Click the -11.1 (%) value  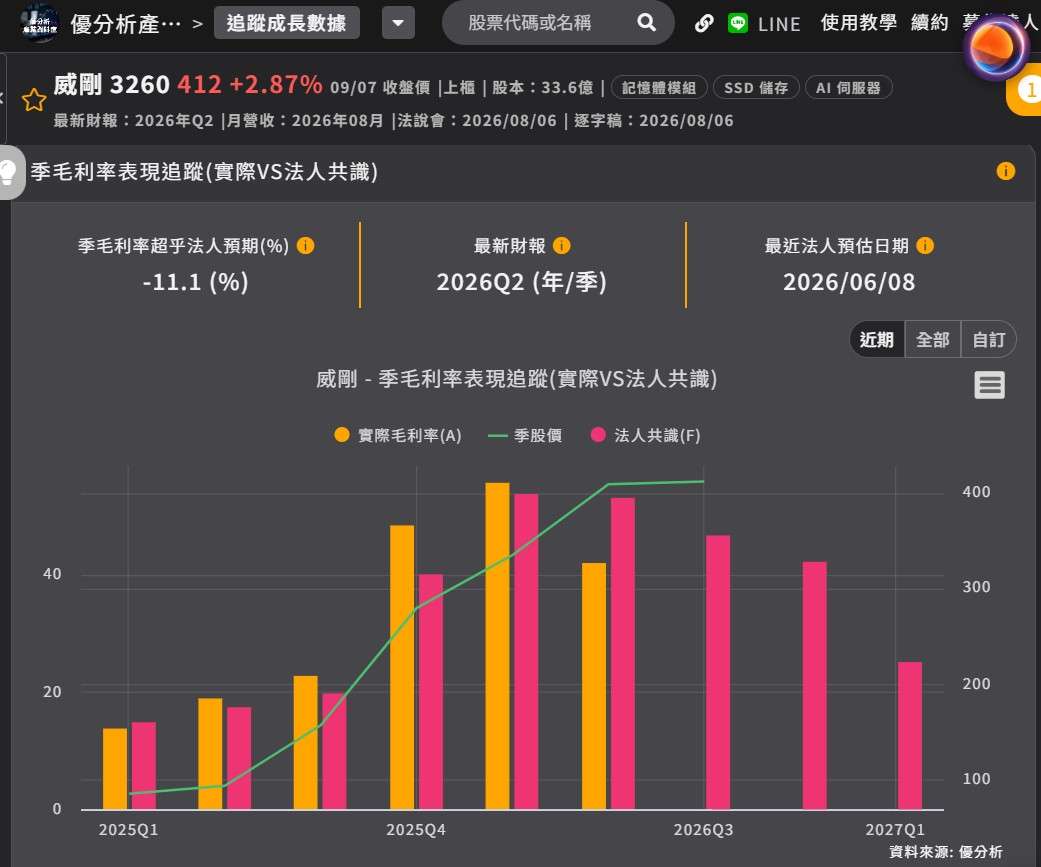pyautogui.click(x=195, y=282)
